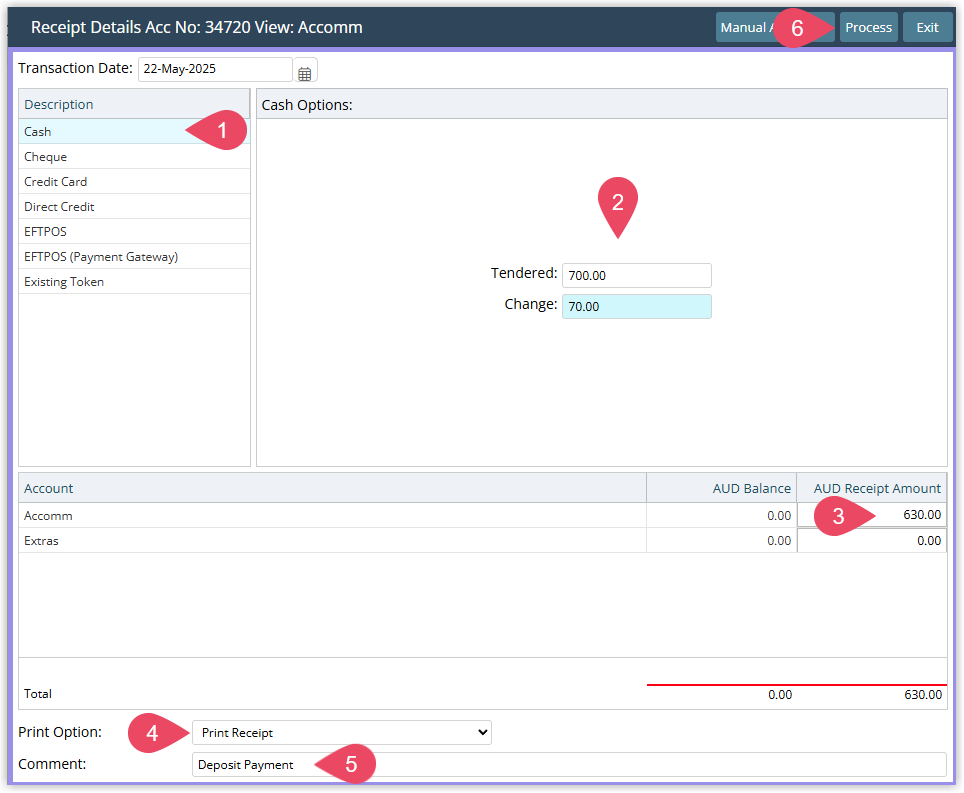Select the Cash payment type

click(134, 132)
